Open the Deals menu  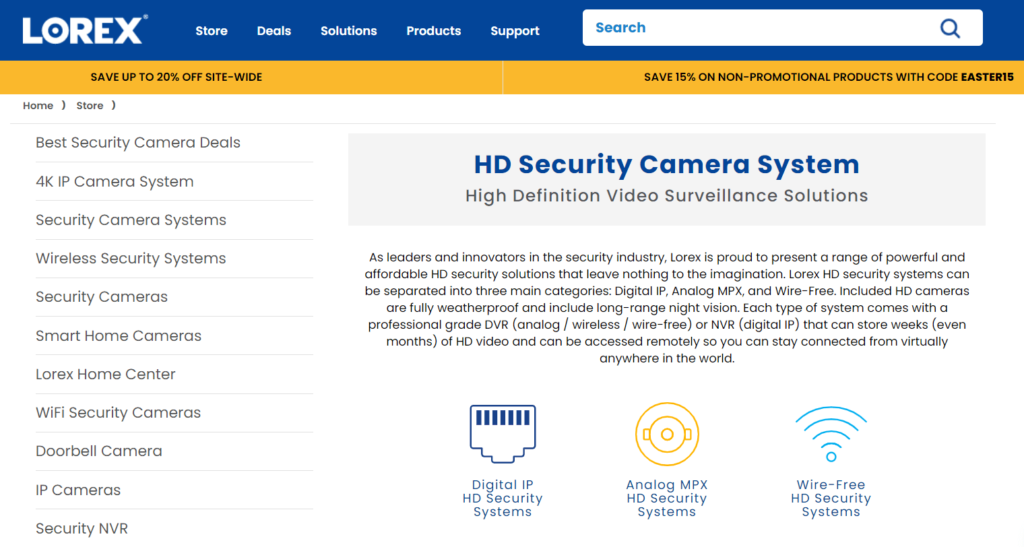(x=274, y=31)
